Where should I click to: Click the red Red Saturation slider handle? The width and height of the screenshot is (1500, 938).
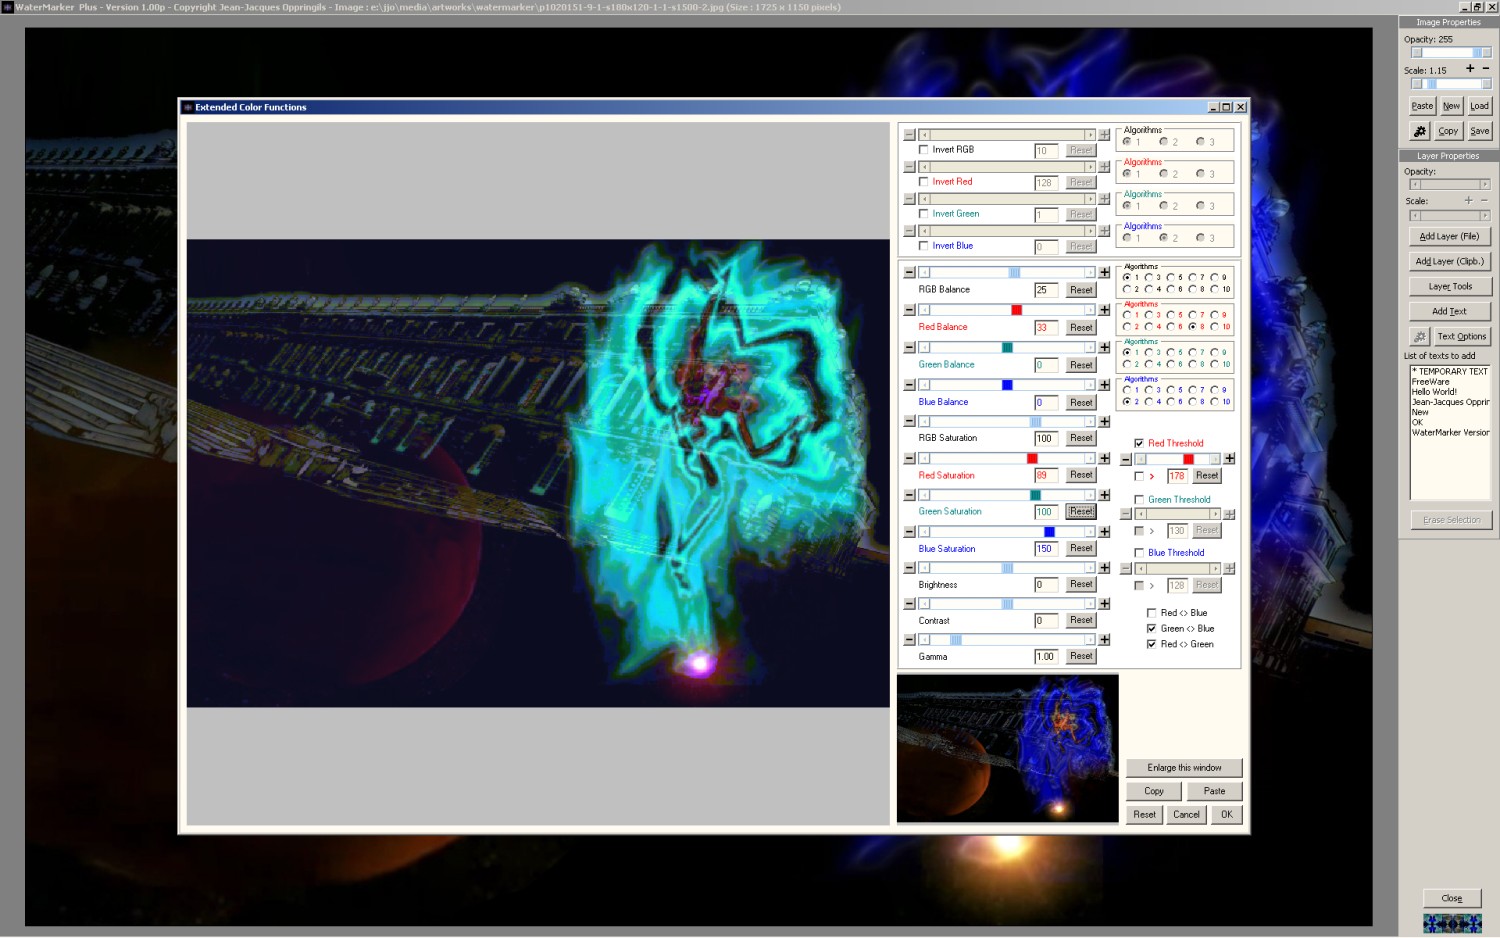1032,459
